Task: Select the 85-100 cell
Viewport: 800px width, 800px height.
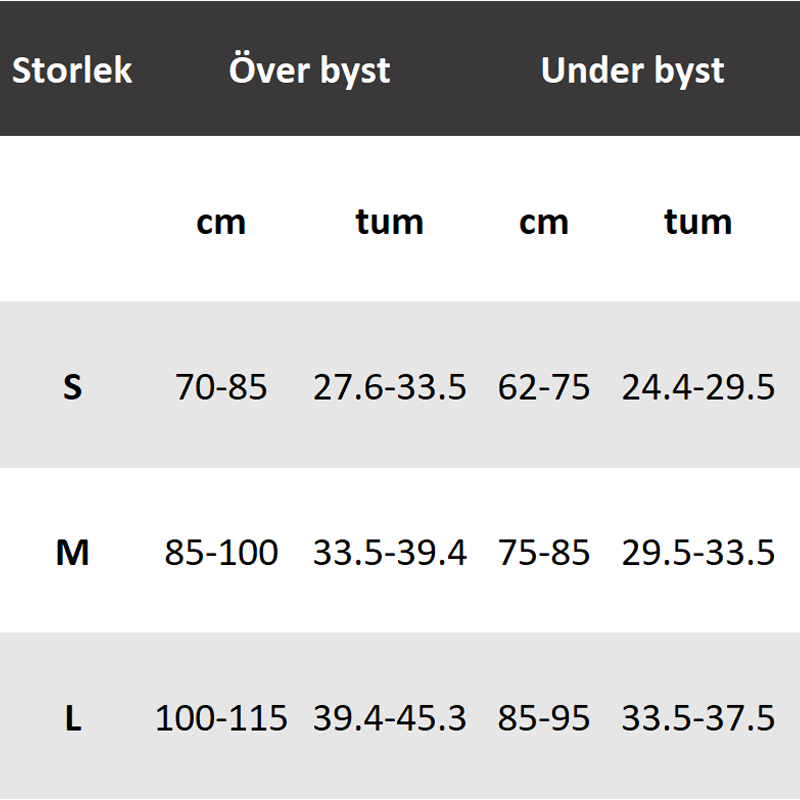Action: tap(221, 552)
